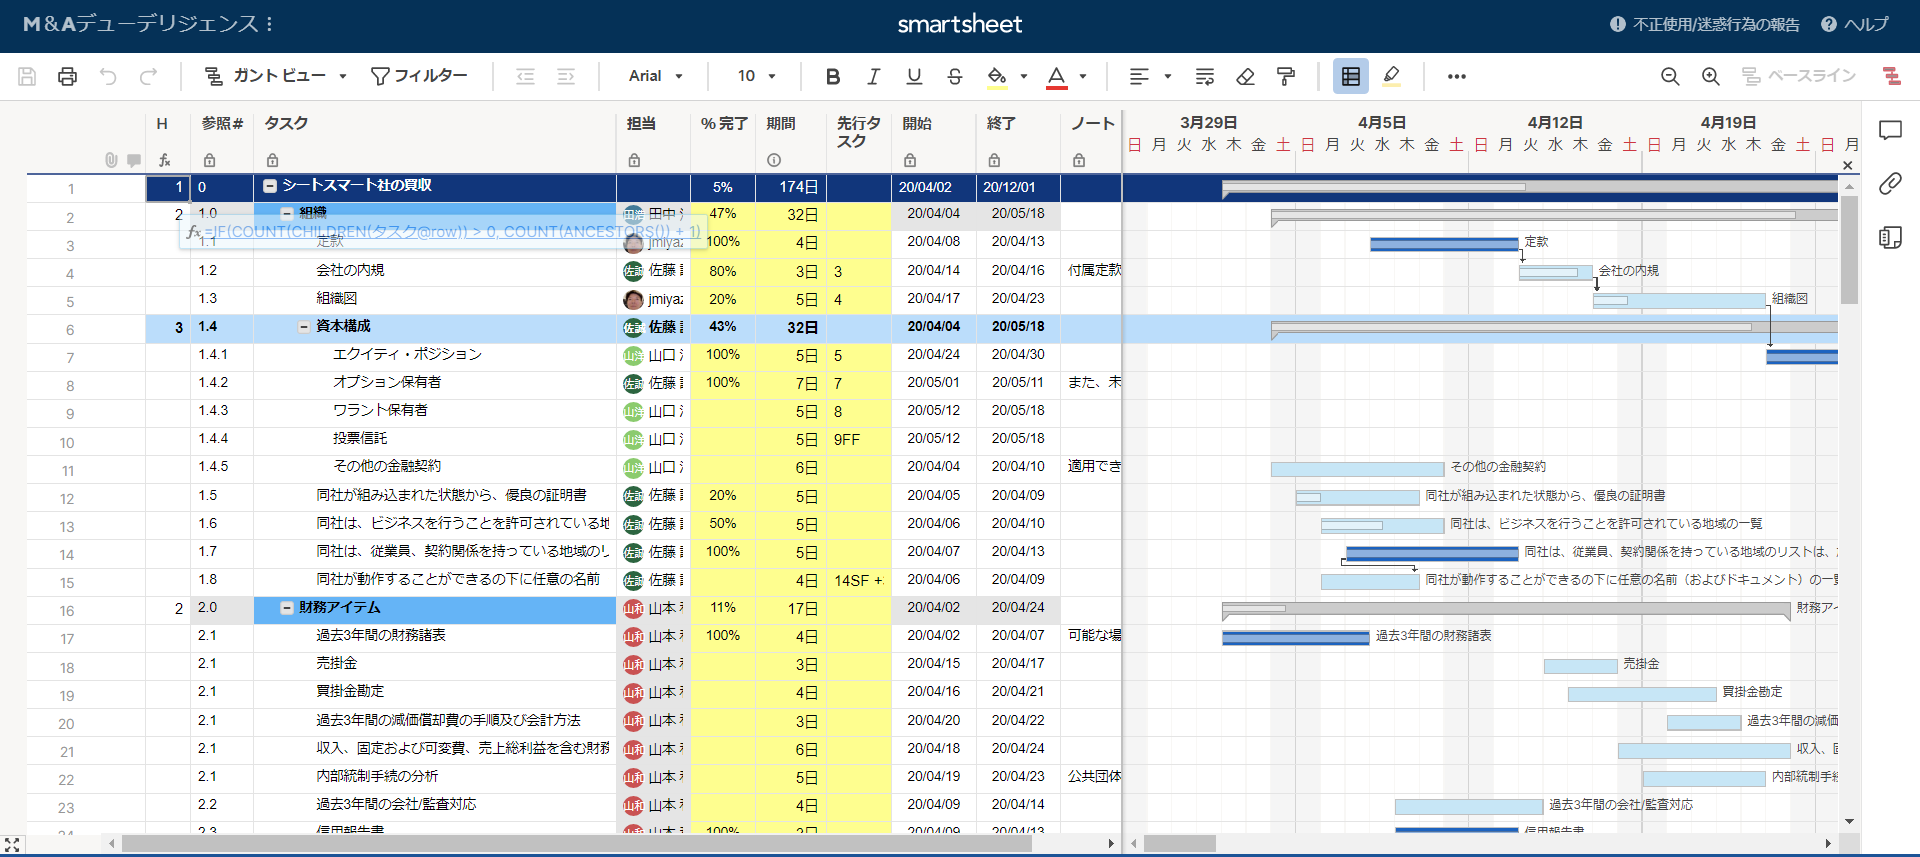1920x857 pixels.
Task: Open the ヘルプ menu
Action: [x=1855, y=24]
